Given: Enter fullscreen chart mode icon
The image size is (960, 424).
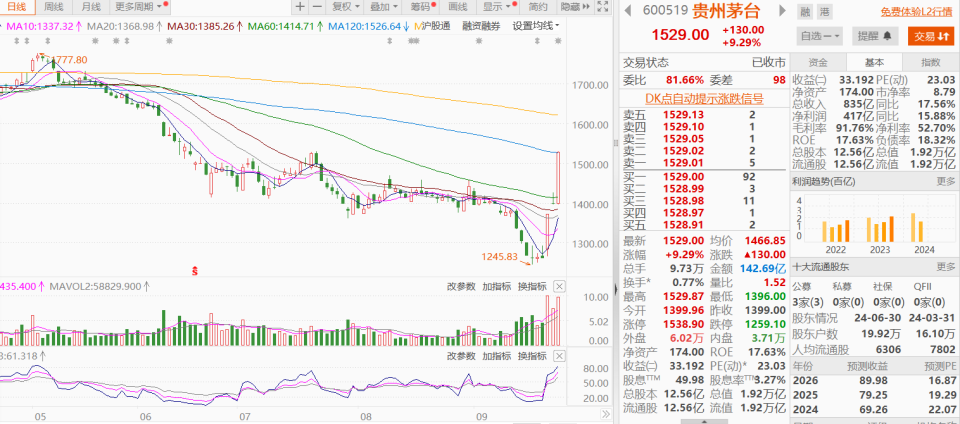Looking at the screenshot, I should tap(602, 7).
